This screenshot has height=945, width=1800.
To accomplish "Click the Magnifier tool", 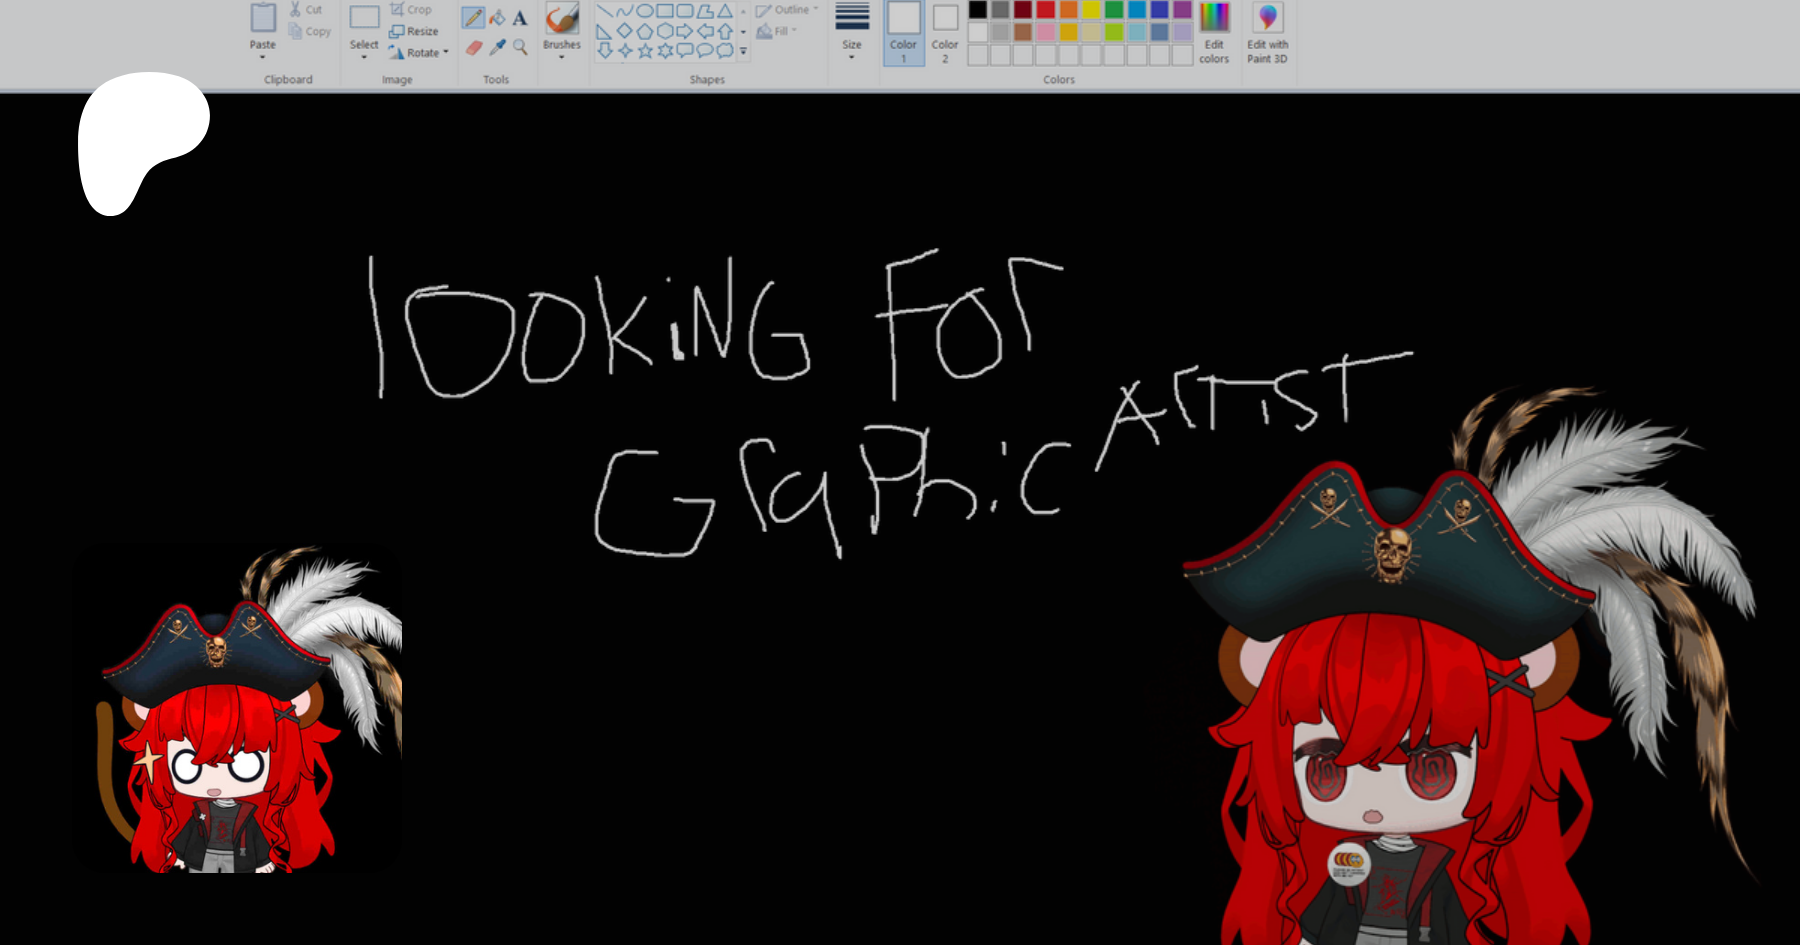I will (520, 47).
